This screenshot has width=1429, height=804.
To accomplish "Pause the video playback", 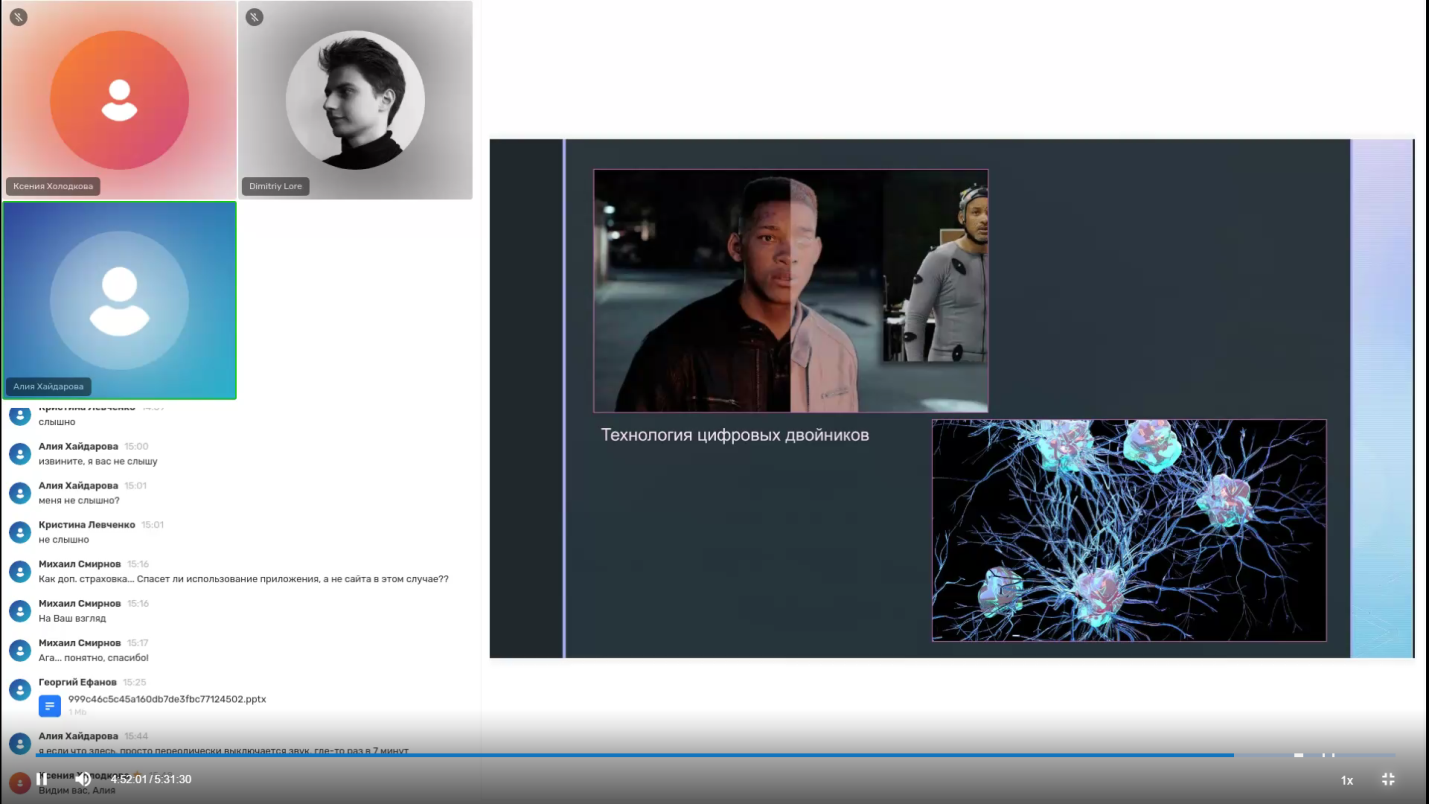I will click(x=41, y=779).
